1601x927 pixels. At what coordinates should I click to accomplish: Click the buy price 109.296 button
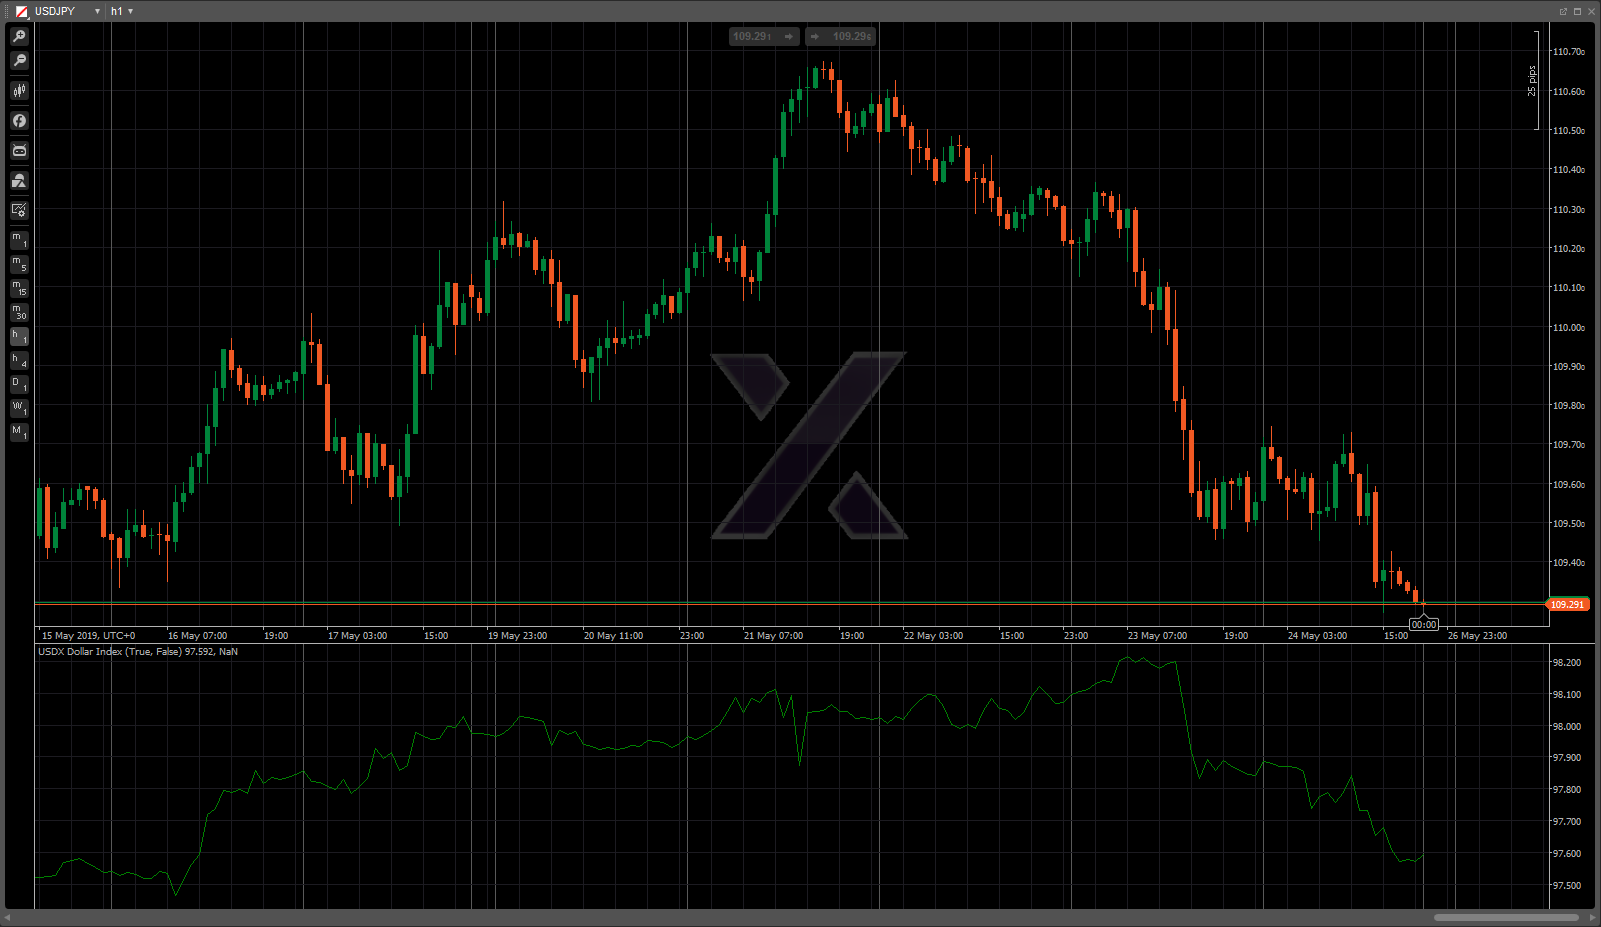coord(840,37)
